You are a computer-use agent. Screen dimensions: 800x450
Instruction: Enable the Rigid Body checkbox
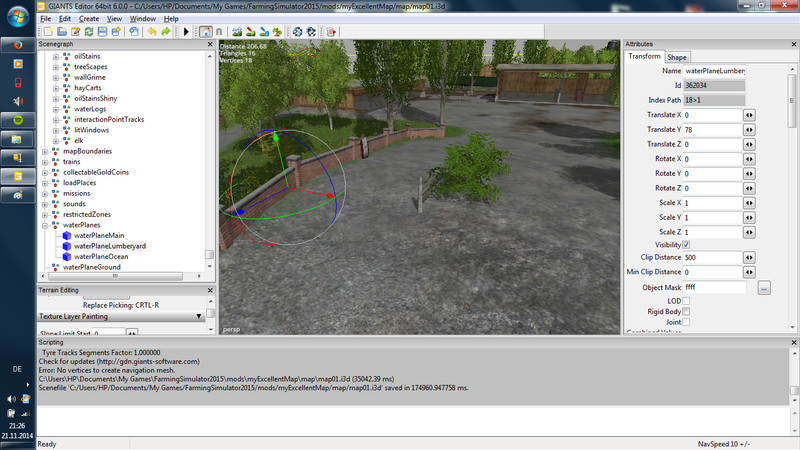click(686, 311)
